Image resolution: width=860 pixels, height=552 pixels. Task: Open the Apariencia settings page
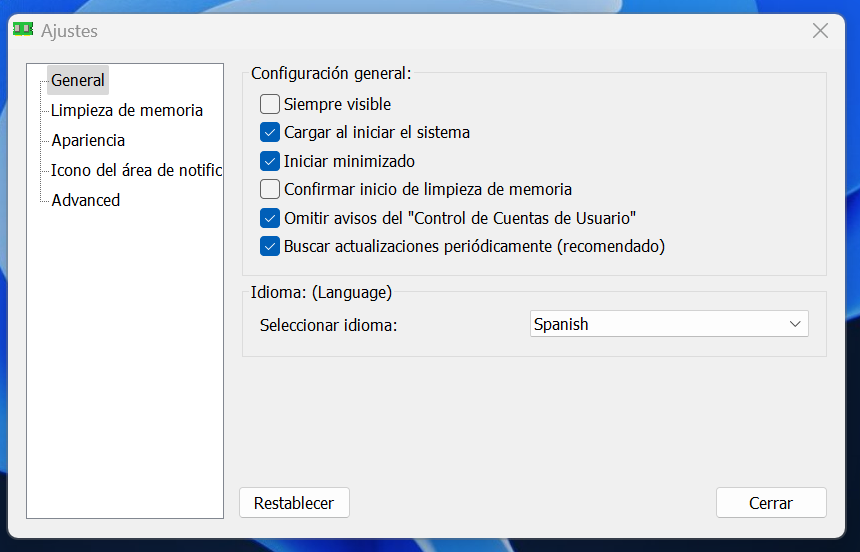tap(88, 140)
